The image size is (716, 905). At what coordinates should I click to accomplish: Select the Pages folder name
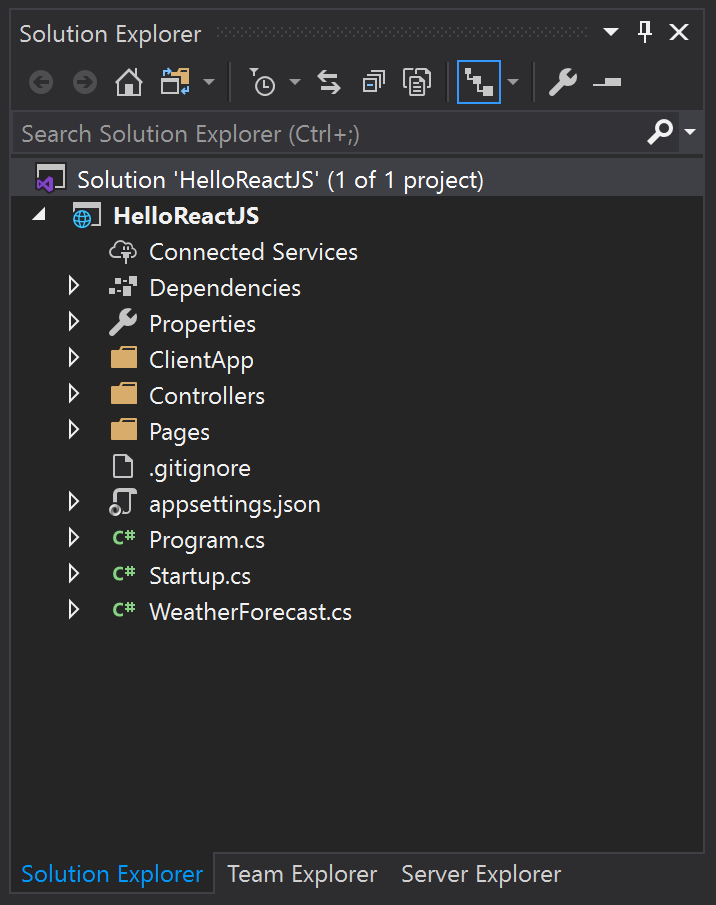(179, 432)
